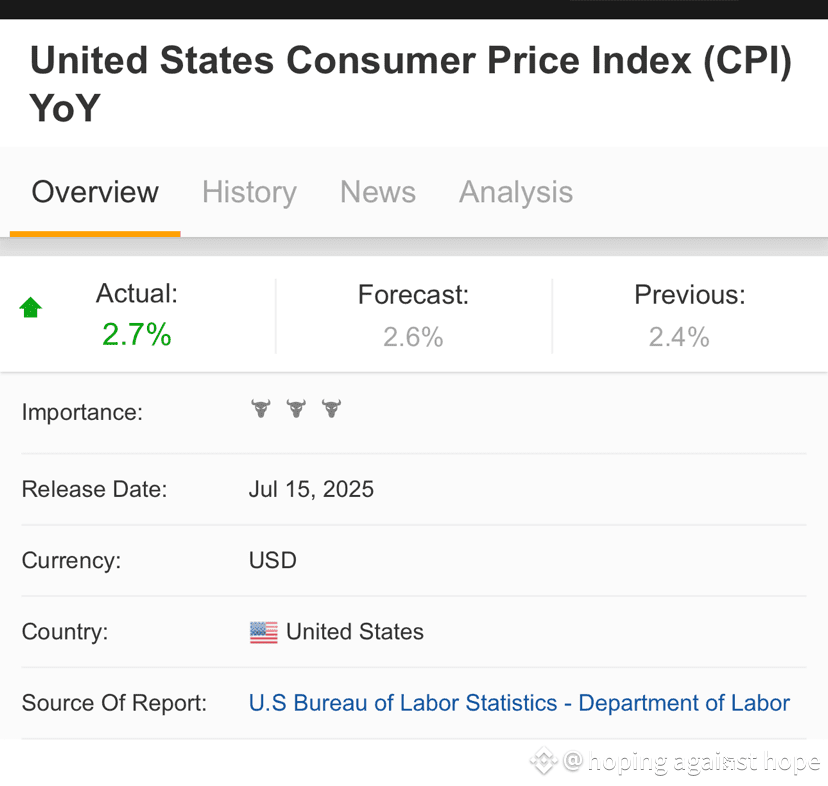
Task: Click the green up arrow icon
Action: point(31,307)
